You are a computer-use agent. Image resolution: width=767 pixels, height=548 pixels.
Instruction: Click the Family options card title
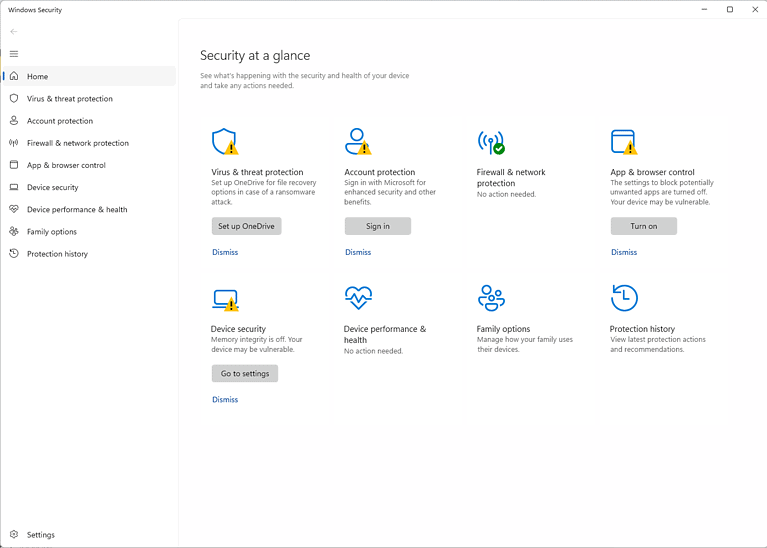[x=503, y=329]
